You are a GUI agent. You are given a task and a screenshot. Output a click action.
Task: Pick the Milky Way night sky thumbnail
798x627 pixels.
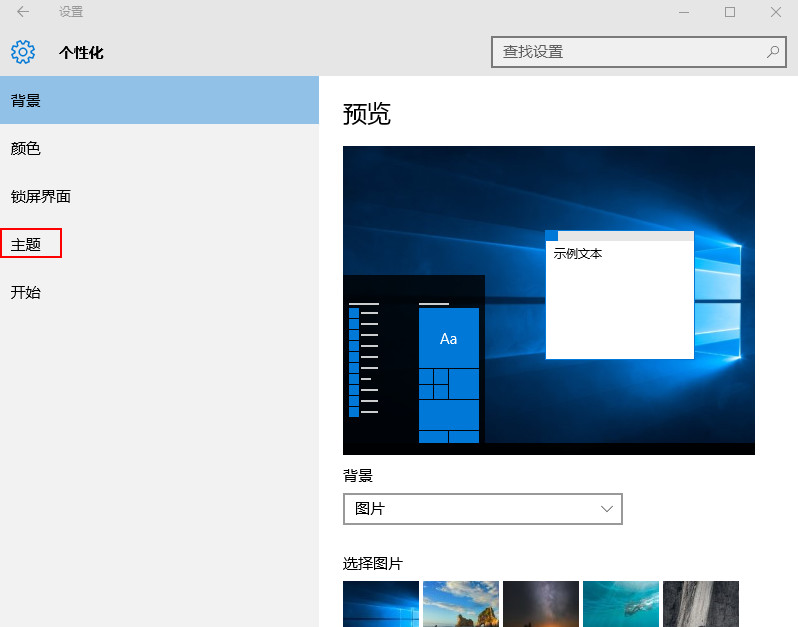tap(540, 603)
